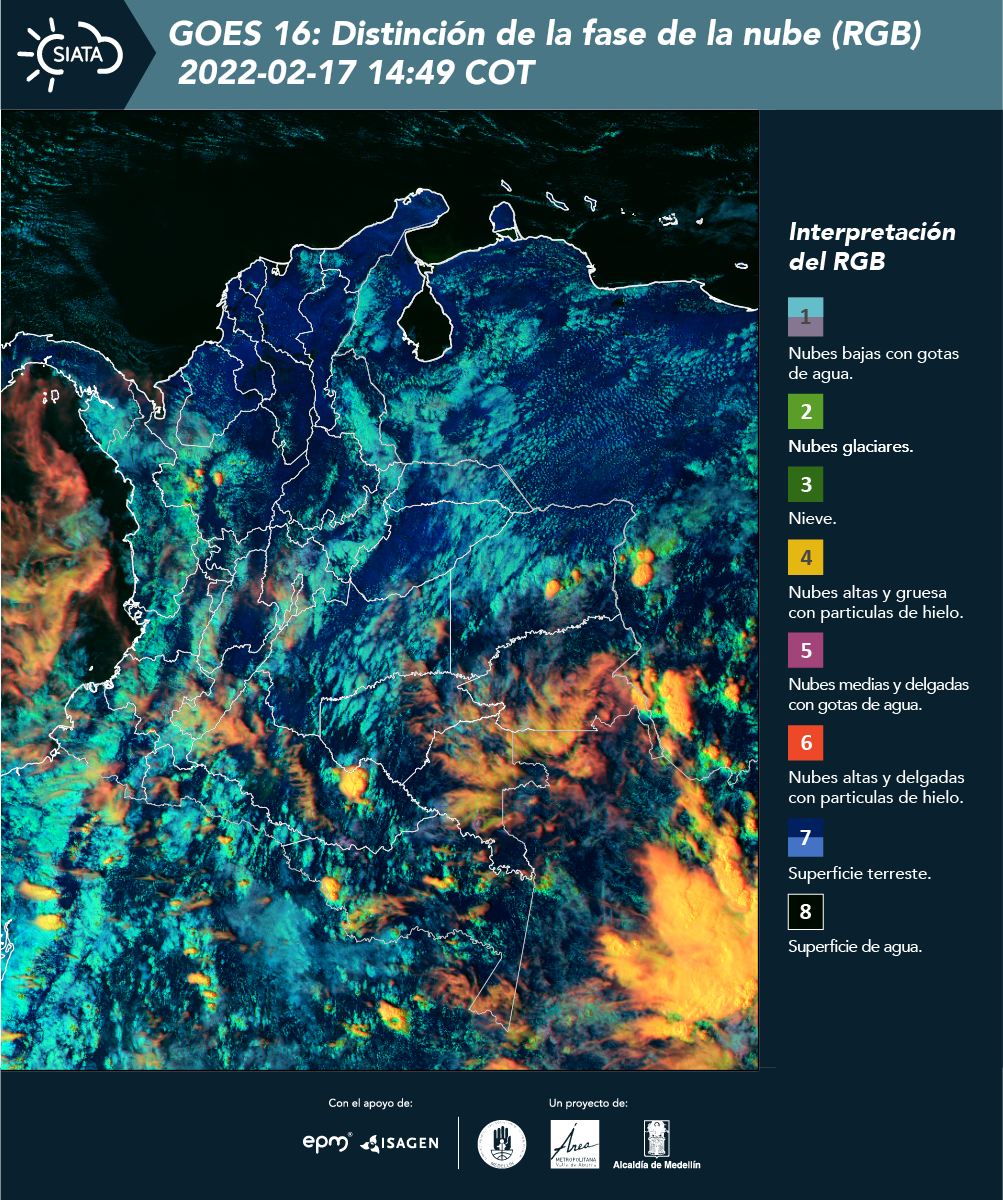
Task: Click the ISAGEN logo
Action: (399, 1142)
